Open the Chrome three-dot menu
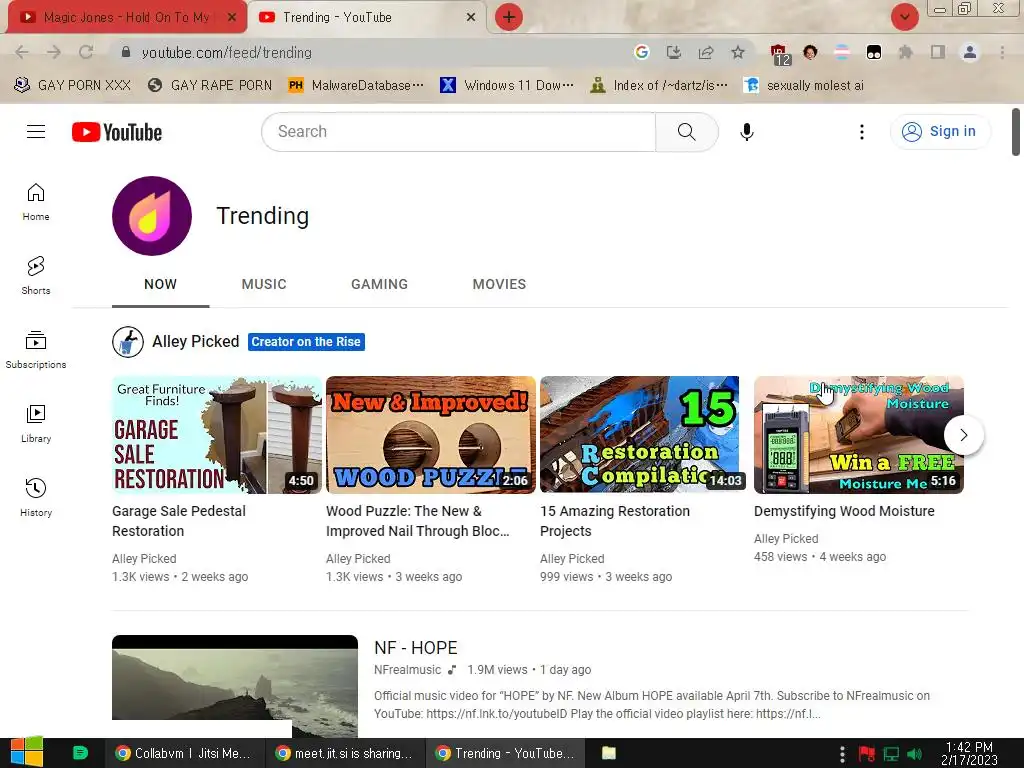Screen dimensions: 1024x768 pos(1002,52)
